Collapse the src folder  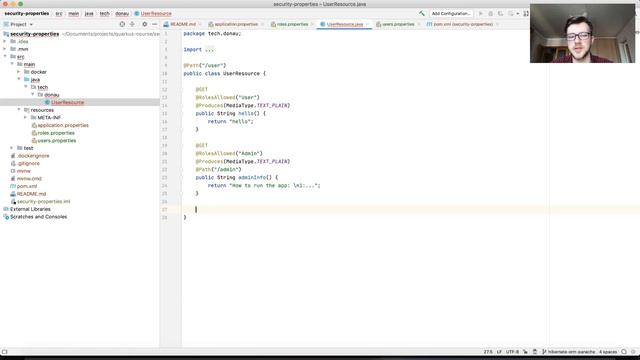point(5,56)
